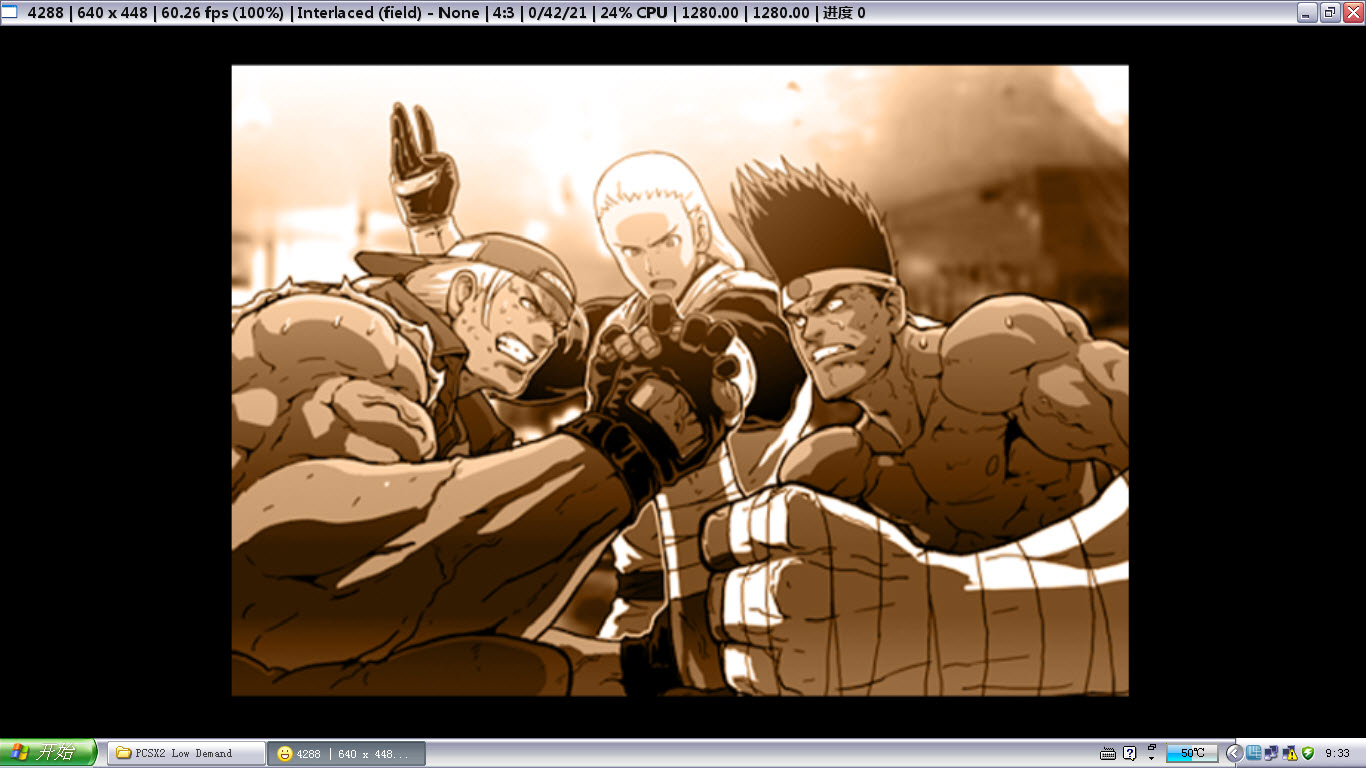Click the 50℃ temperature indicator
This screenshot has width=1366, height=768.
coord(1192,753)
